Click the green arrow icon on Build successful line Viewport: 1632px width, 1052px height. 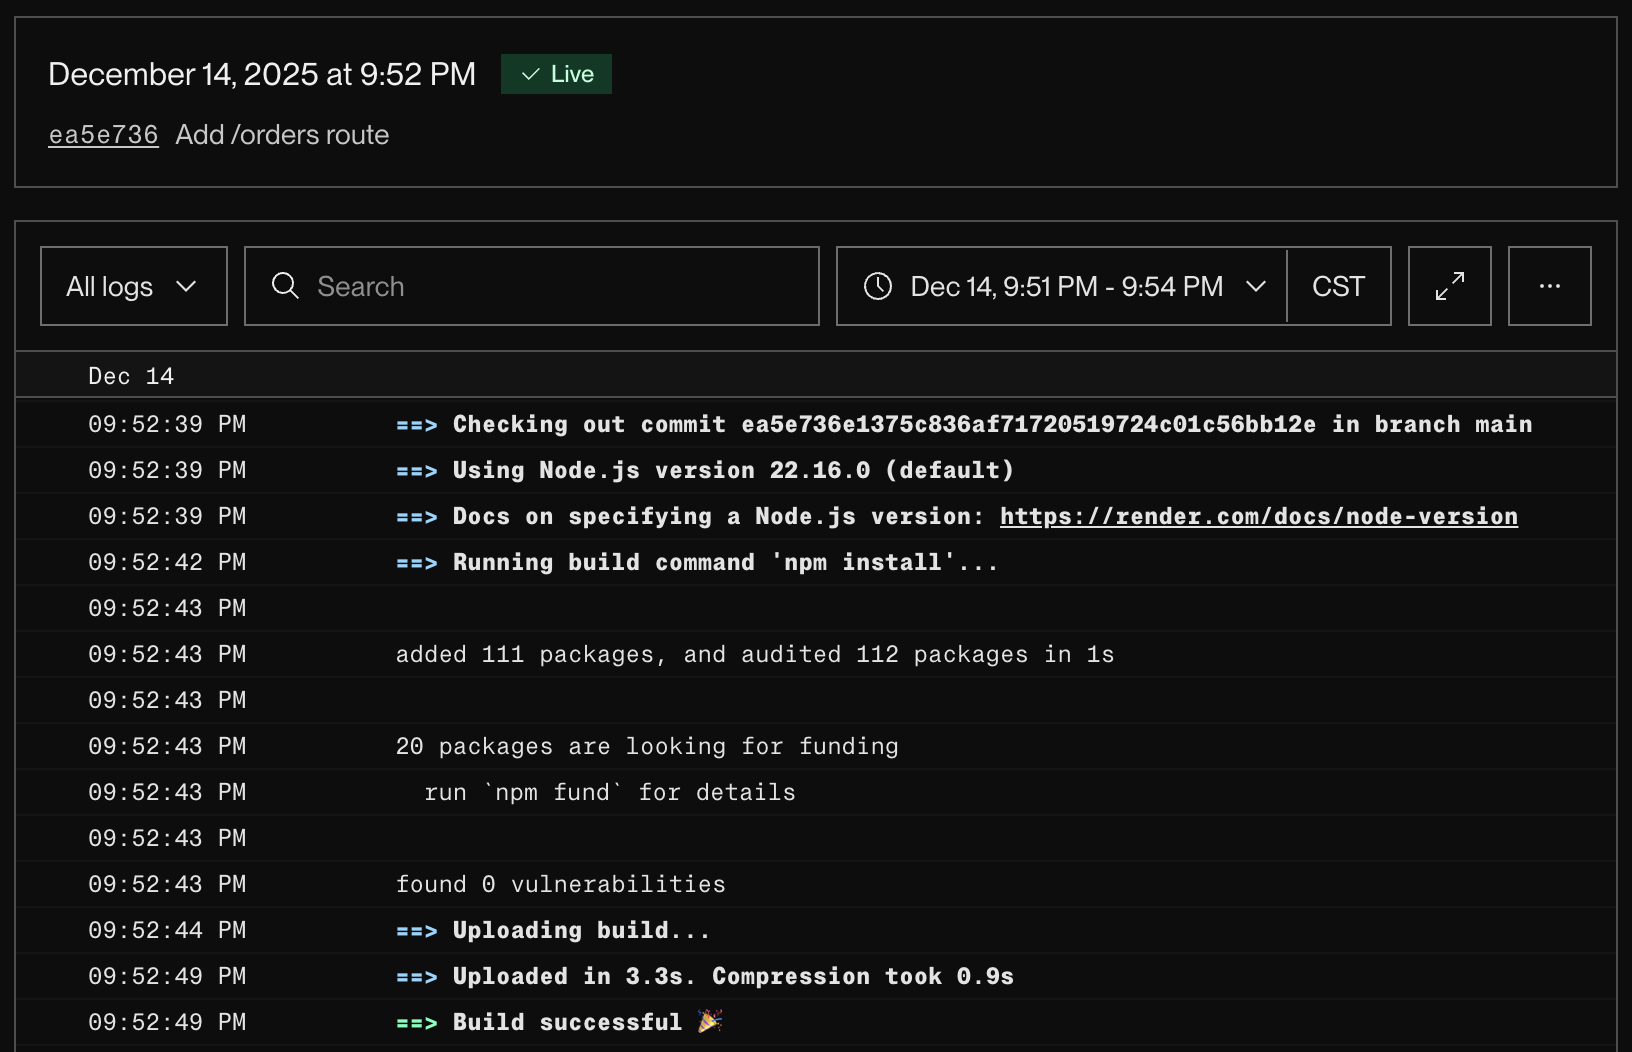pyautogui.click(x=415, y=1022)
